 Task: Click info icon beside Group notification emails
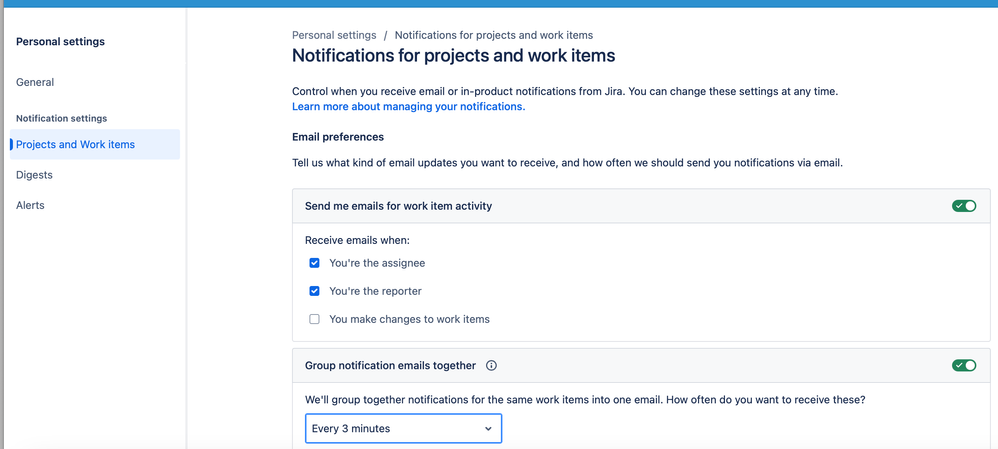[491, 366]
